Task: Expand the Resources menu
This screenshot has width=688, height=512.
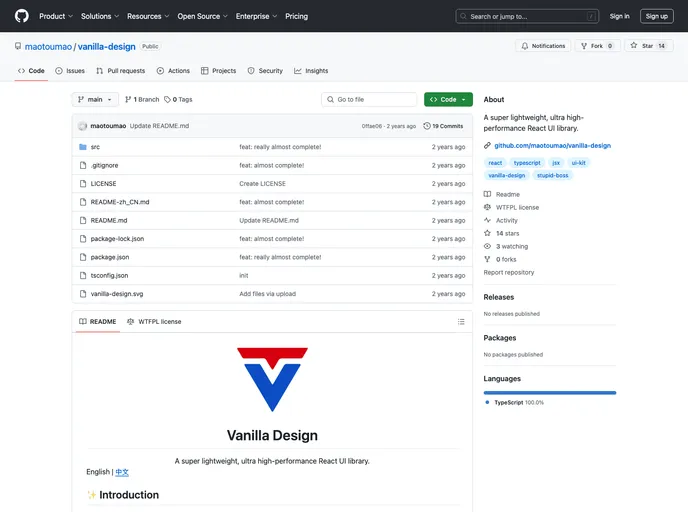Action: [x=148, y=16]
